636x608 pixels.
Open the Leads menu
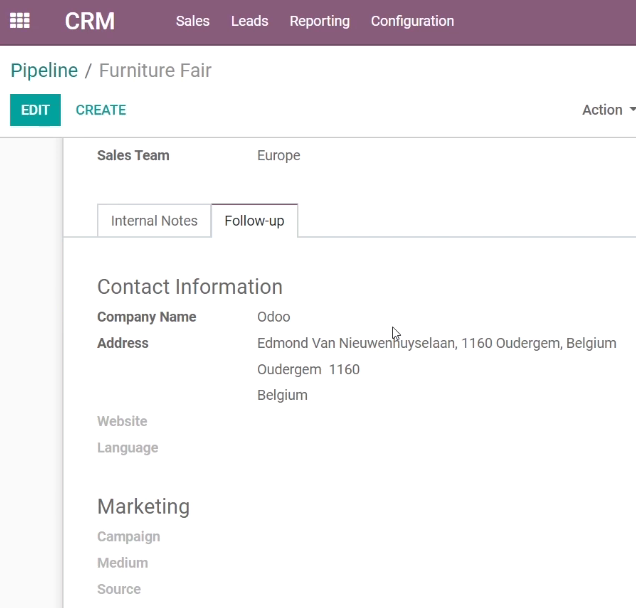[249, 21]
